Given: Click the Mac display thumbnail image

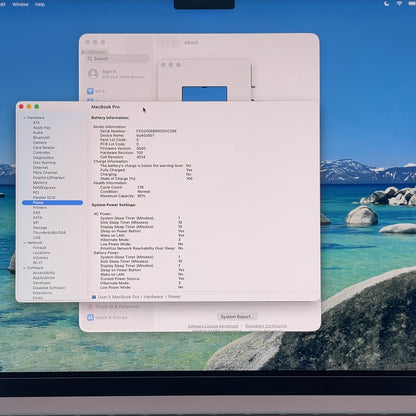Looking at the screenshot, I should click(204, 94).
